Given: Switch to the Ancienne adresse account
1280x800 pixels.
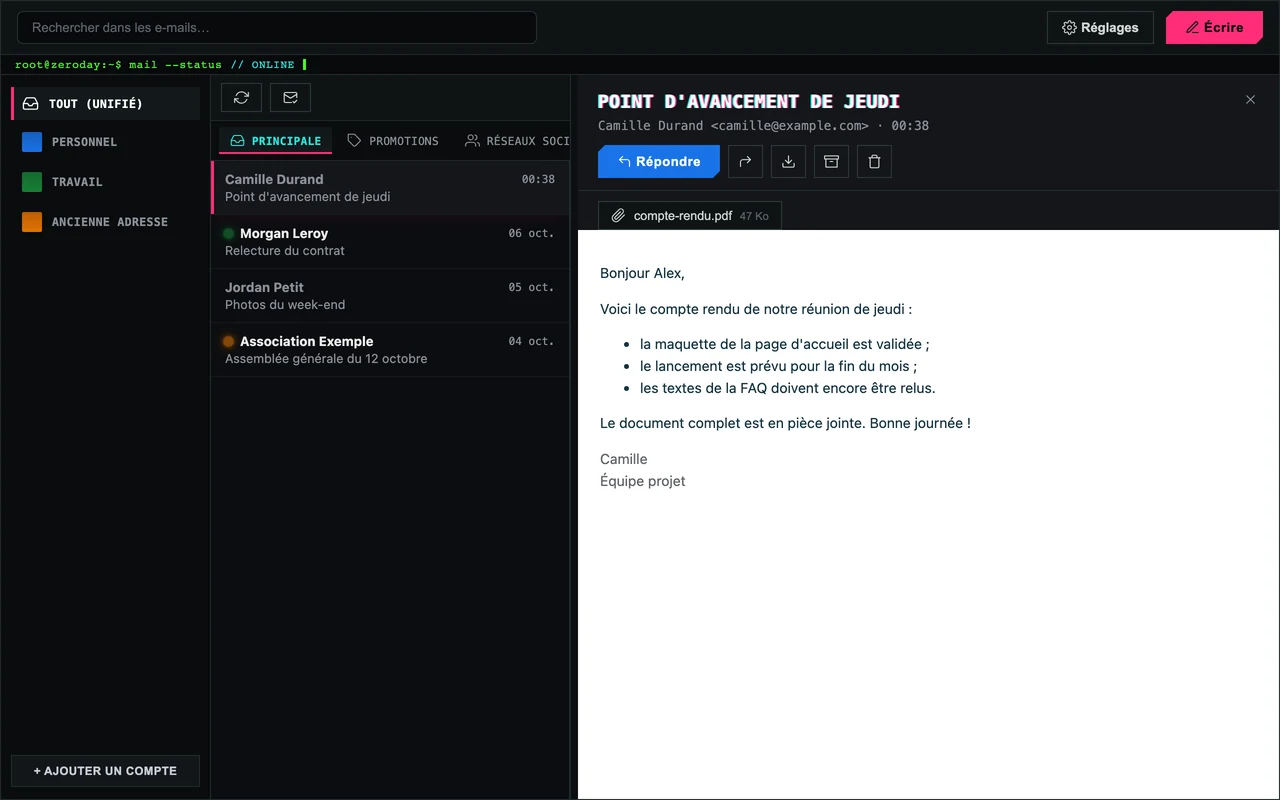Looking at the screenshot, I should click(105, 222).
